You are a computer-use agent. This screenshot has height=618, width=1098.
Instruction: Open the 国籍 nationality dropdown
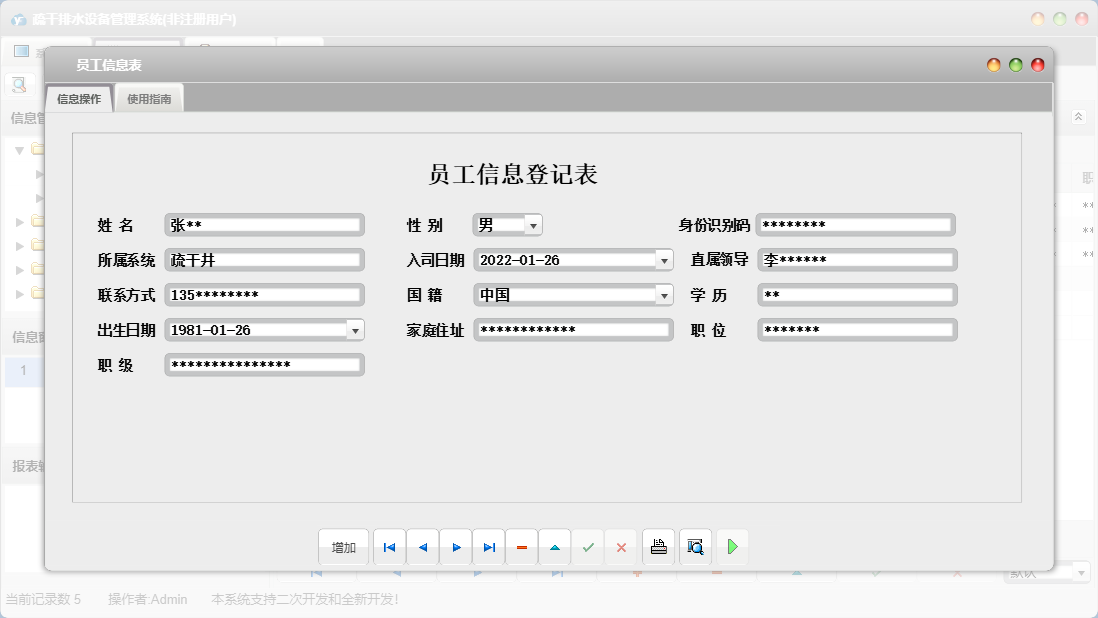664,295
